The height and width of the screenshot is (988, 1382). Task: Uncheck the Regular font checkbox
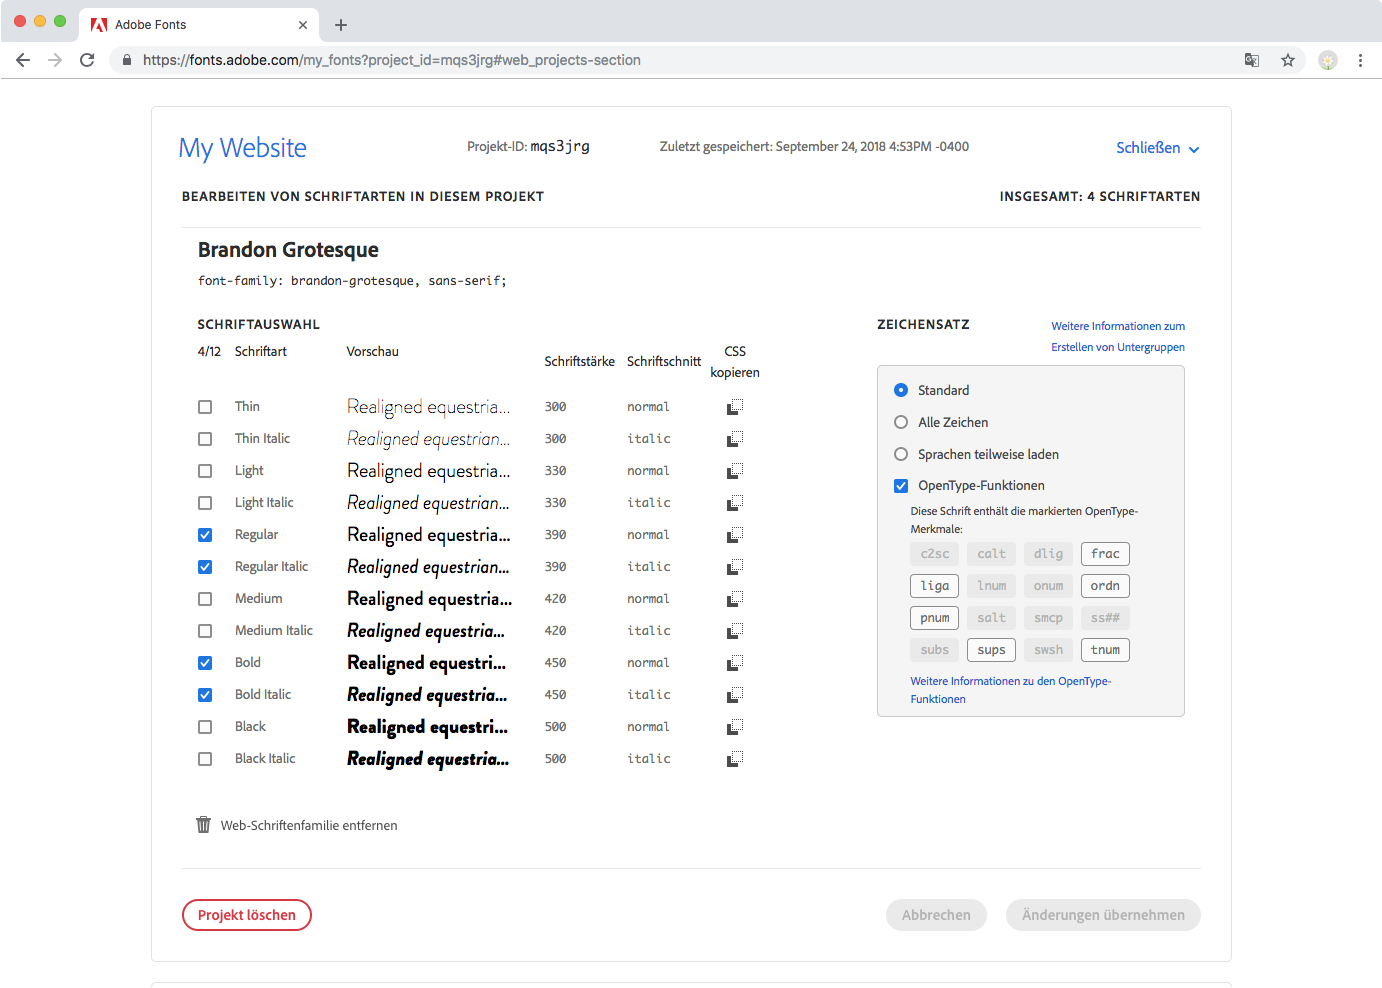(x=205, y=535)
